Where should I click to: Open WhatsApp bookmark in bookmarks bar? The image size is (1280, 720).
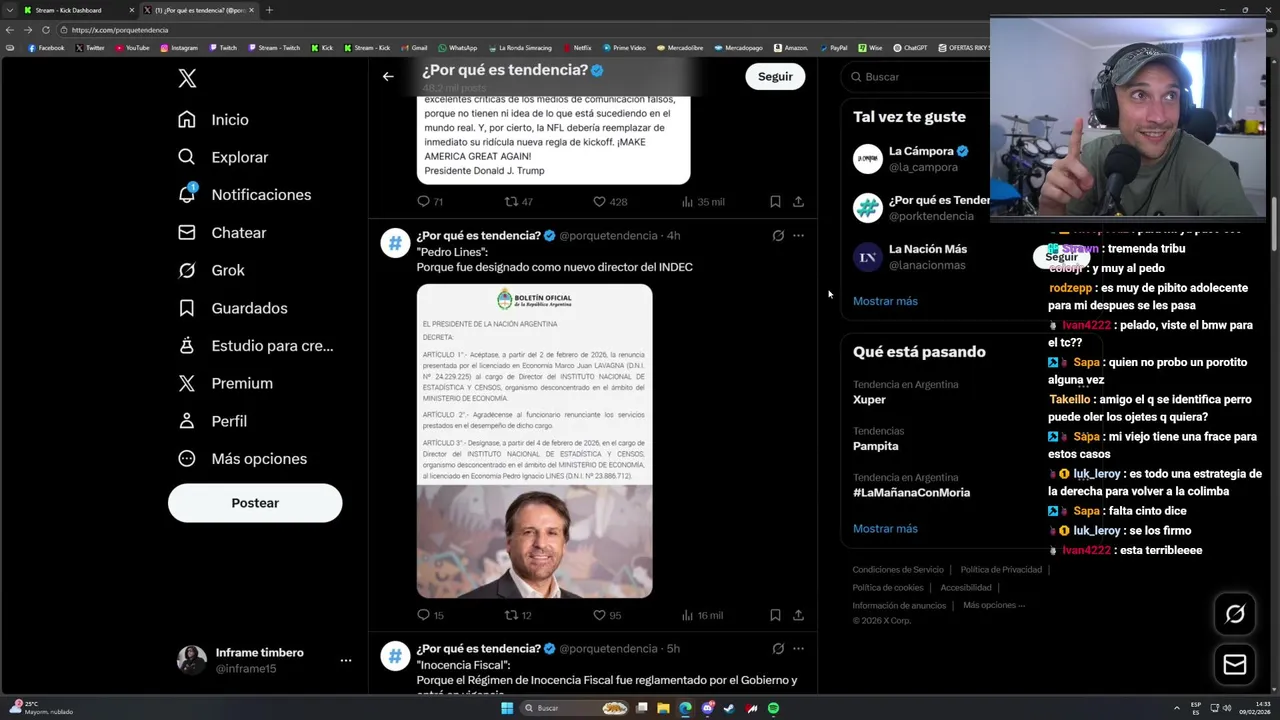[x=457, y=48]
